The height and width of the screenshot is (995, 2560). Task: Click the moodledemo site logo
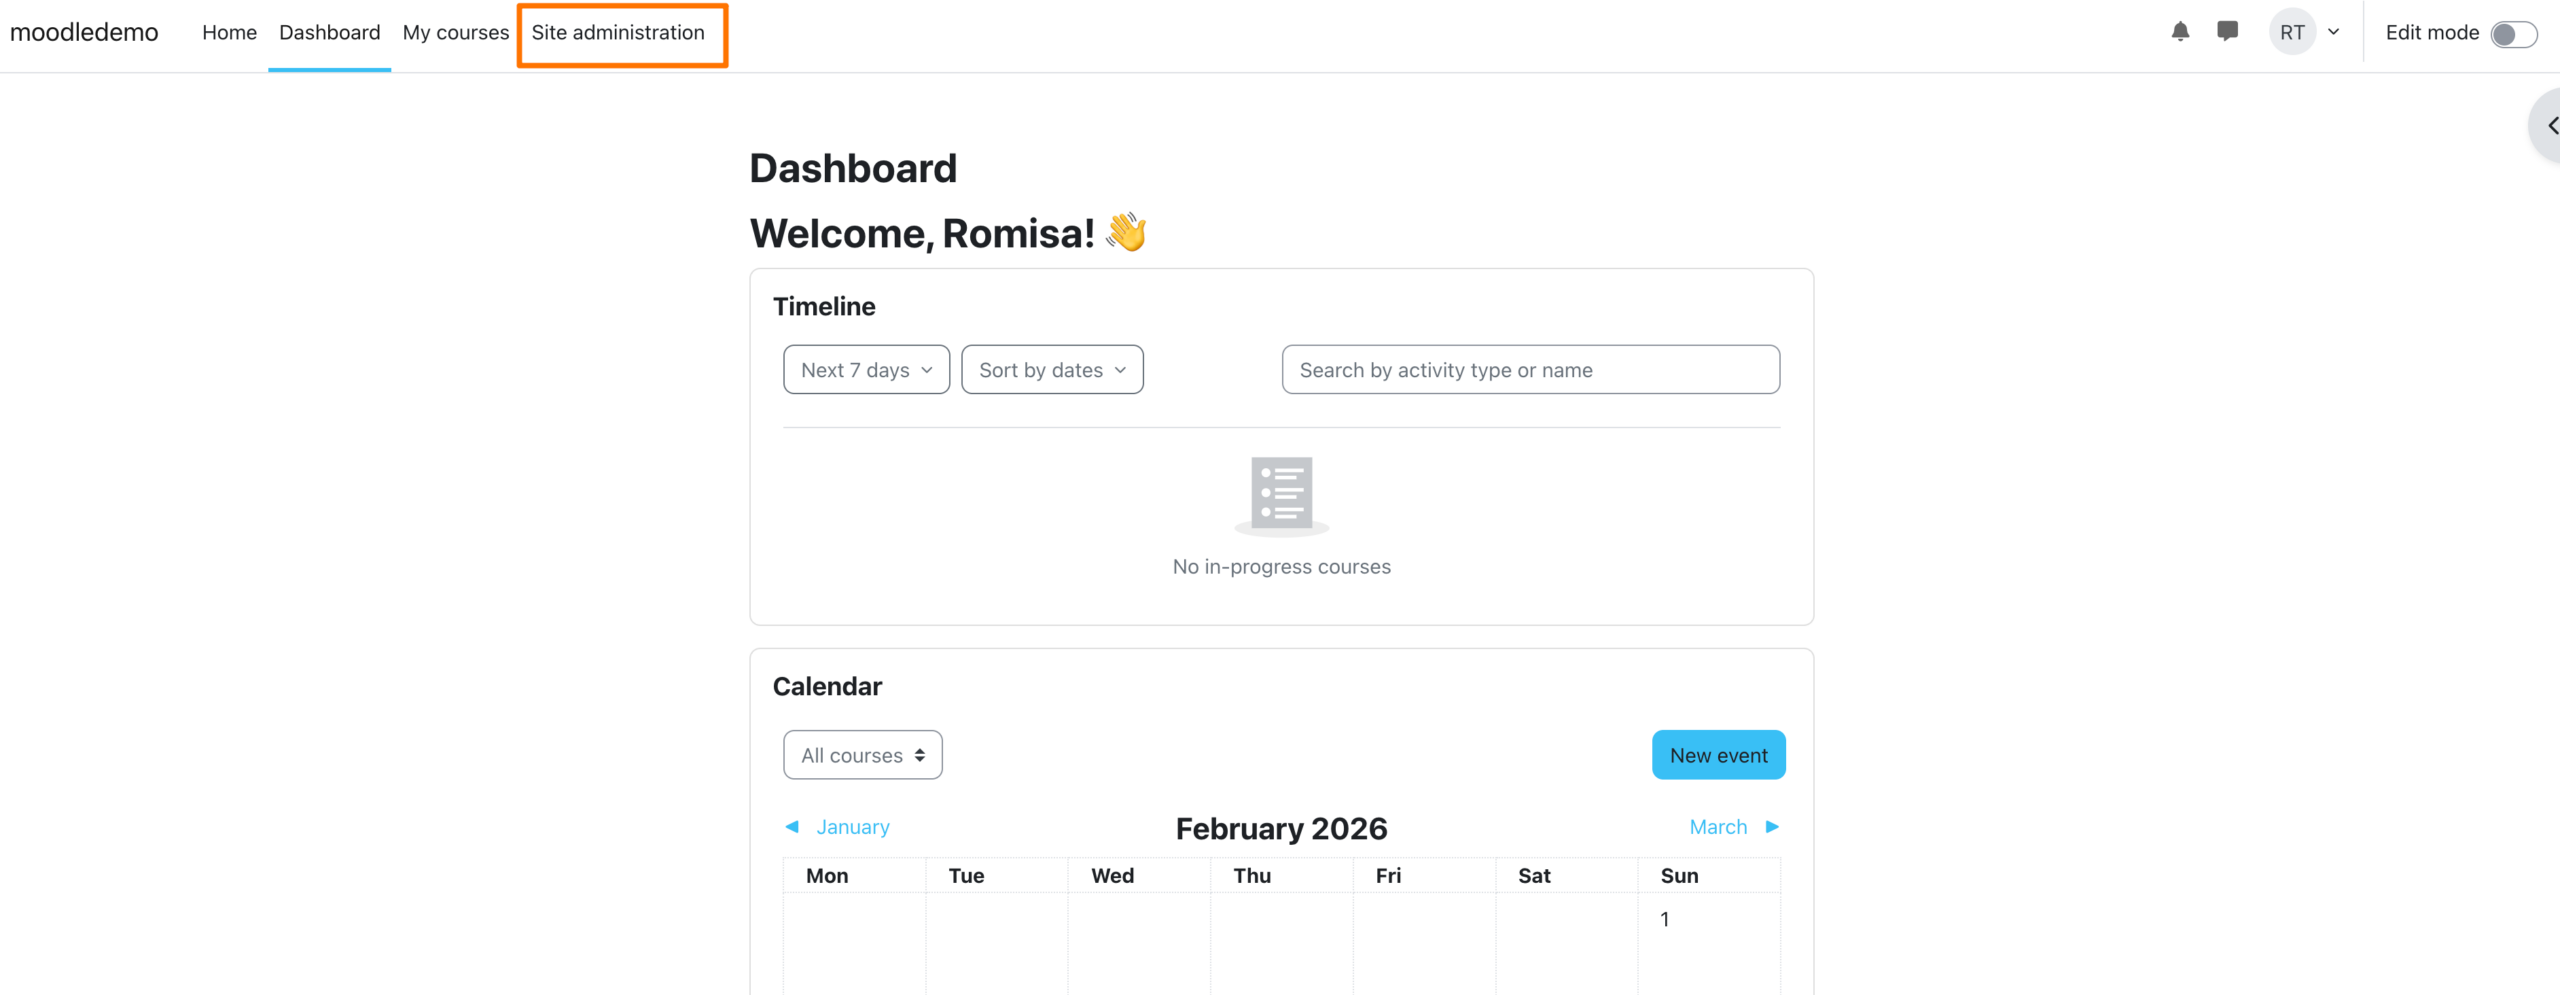(84, 32)
